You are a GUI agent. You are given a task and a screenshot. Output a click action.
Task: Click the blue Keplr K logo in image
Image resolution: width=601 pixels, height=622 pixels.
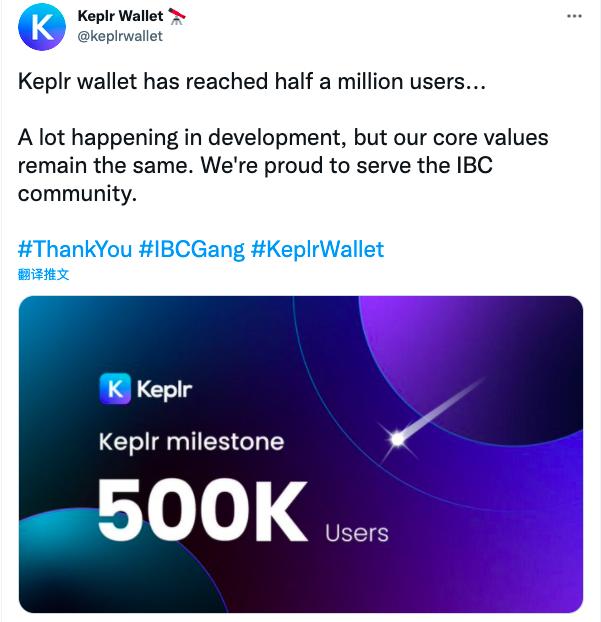click(x=116, y=388)
